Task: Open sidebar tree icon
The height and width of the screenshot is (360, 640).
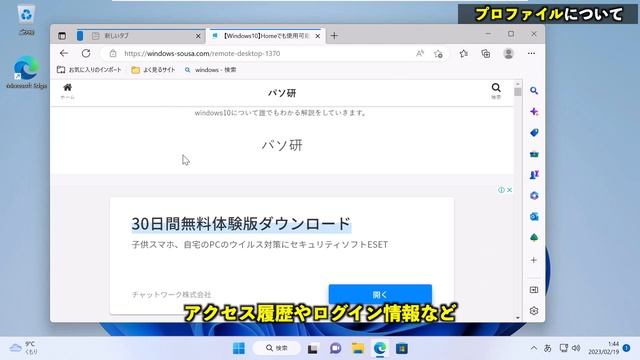Action: tap(533, 238)
